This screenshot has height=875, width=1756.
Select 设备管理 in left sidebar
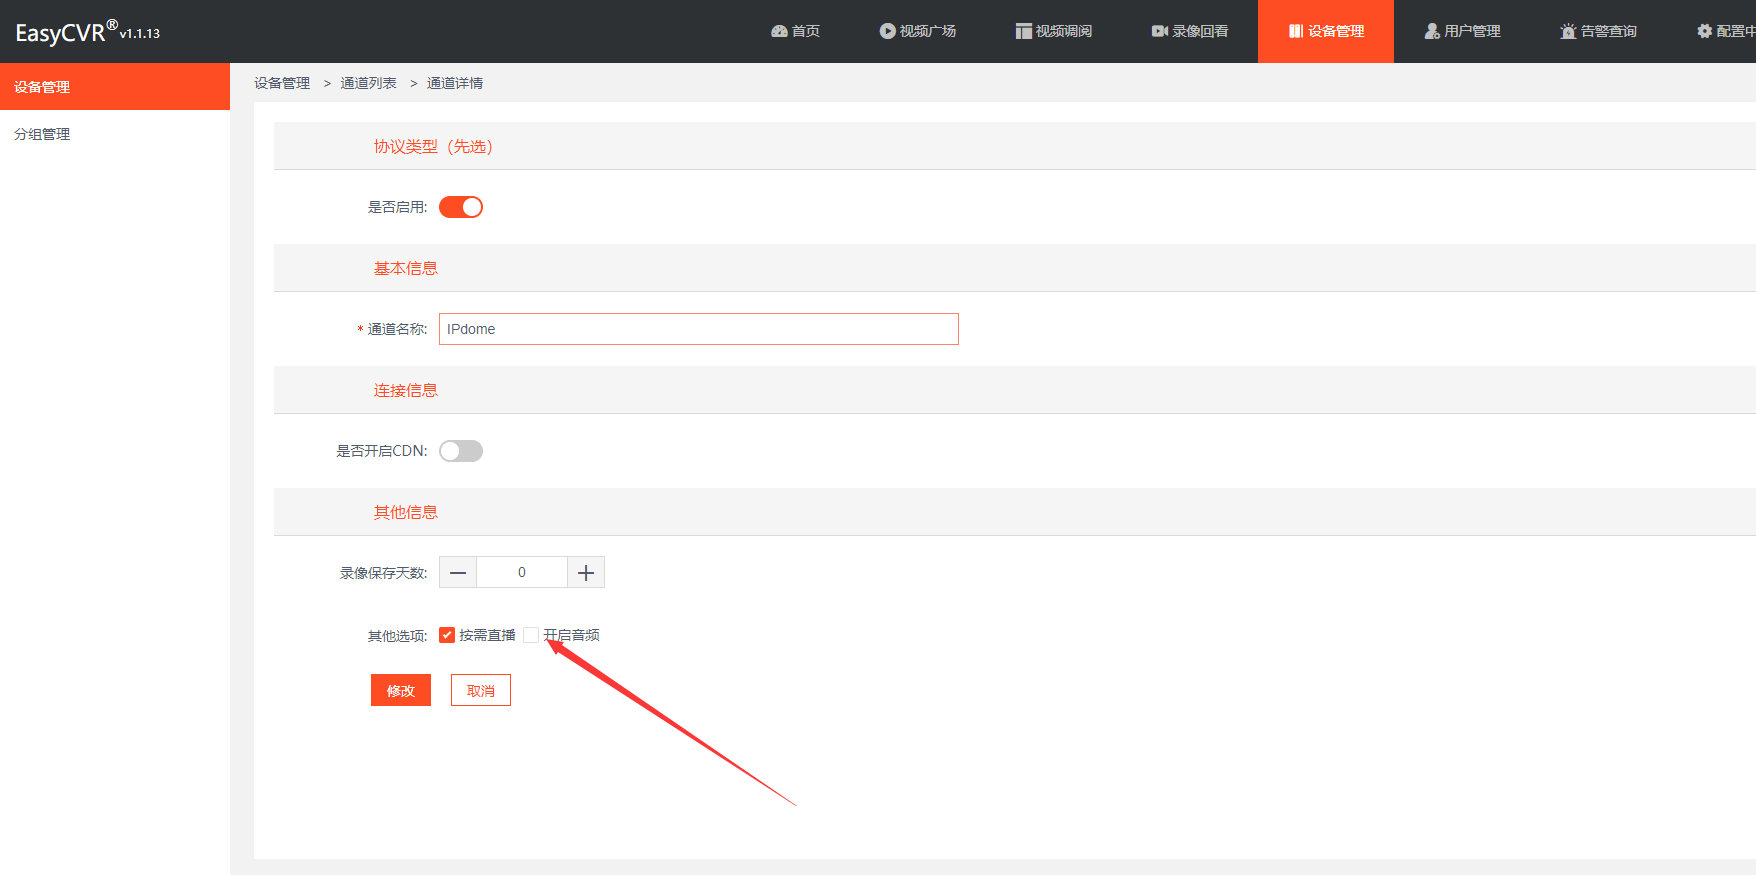[115, 87]
